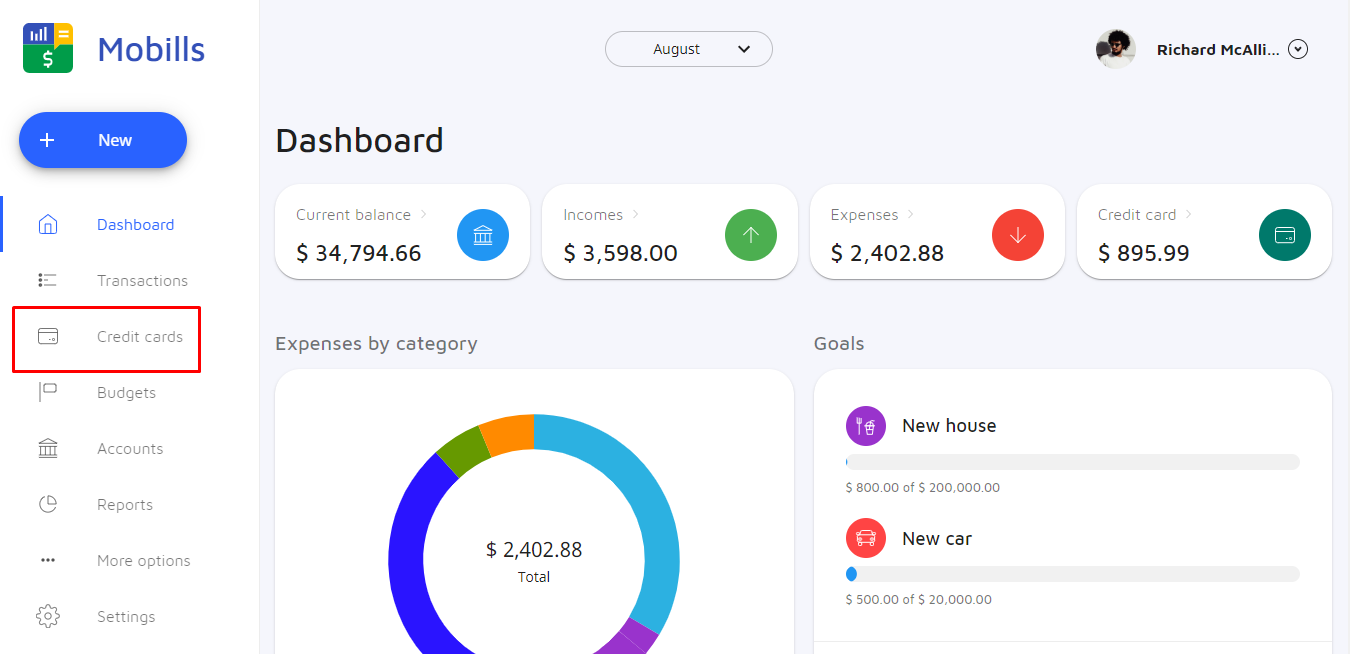The height and width of the screenshot is (654, 1350).
Task: Click the green up-arrow Incomes icon
Action: coord(751,235)
